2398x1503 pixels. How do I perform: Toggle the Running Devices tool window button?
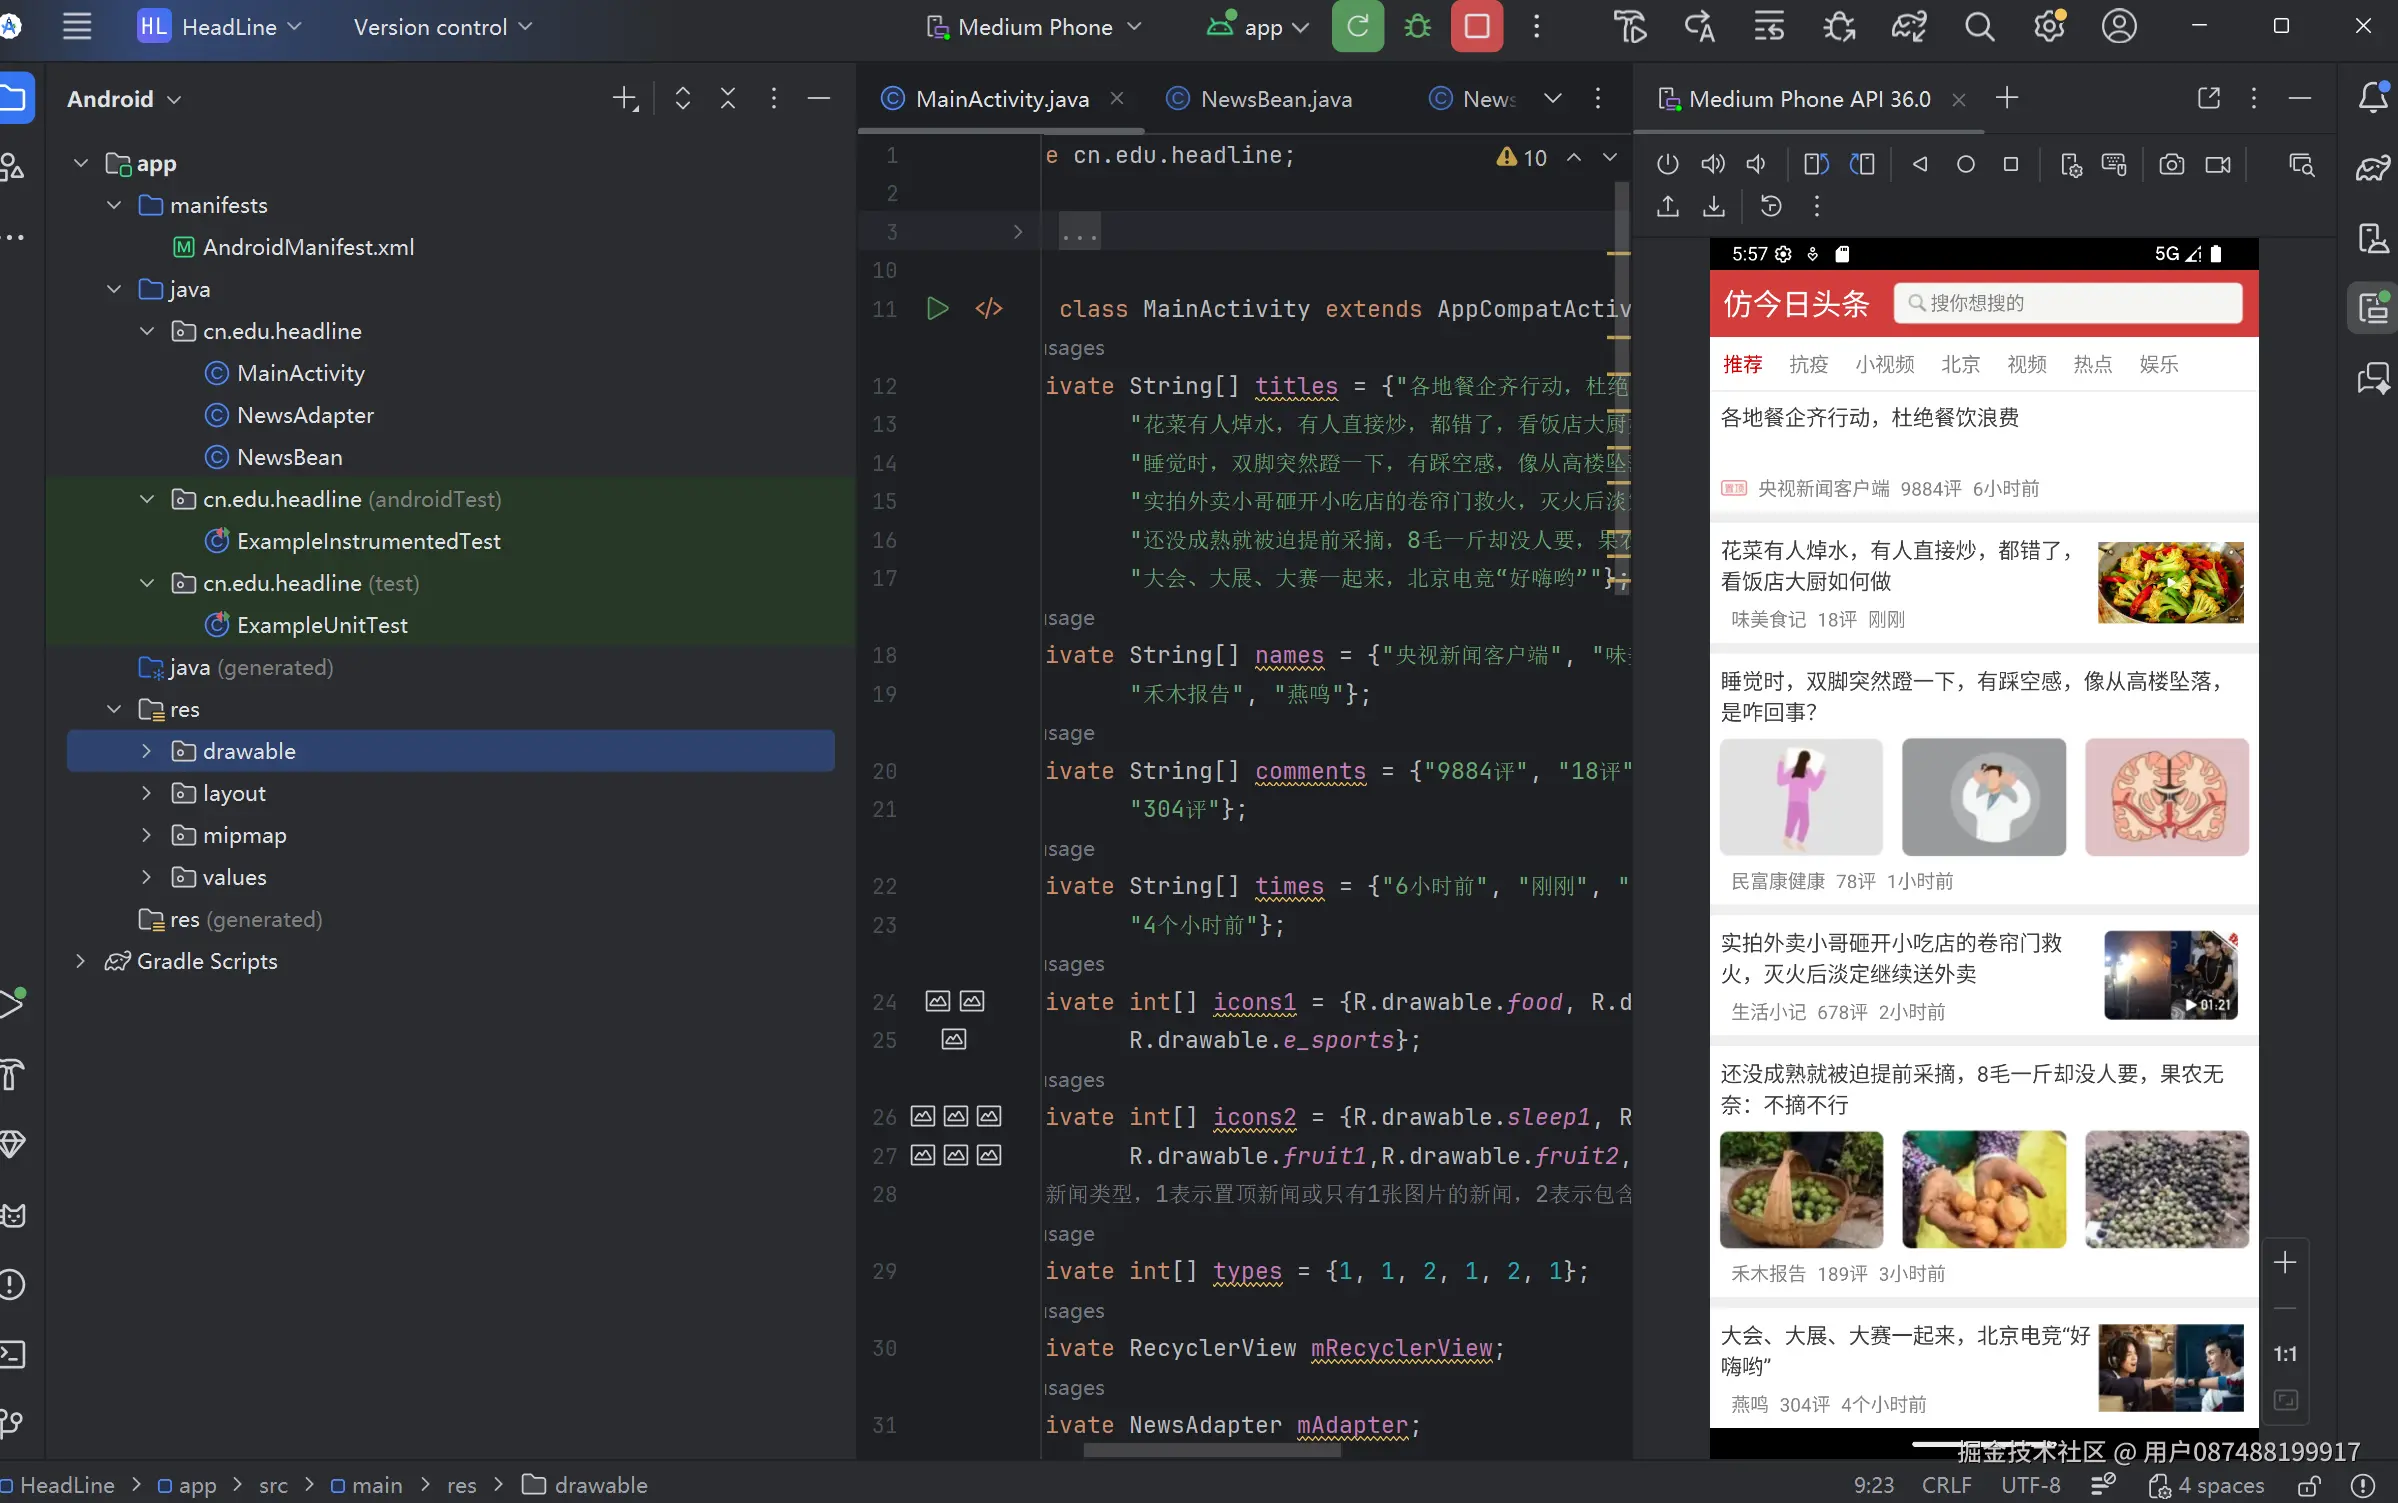click(2372, 308)
